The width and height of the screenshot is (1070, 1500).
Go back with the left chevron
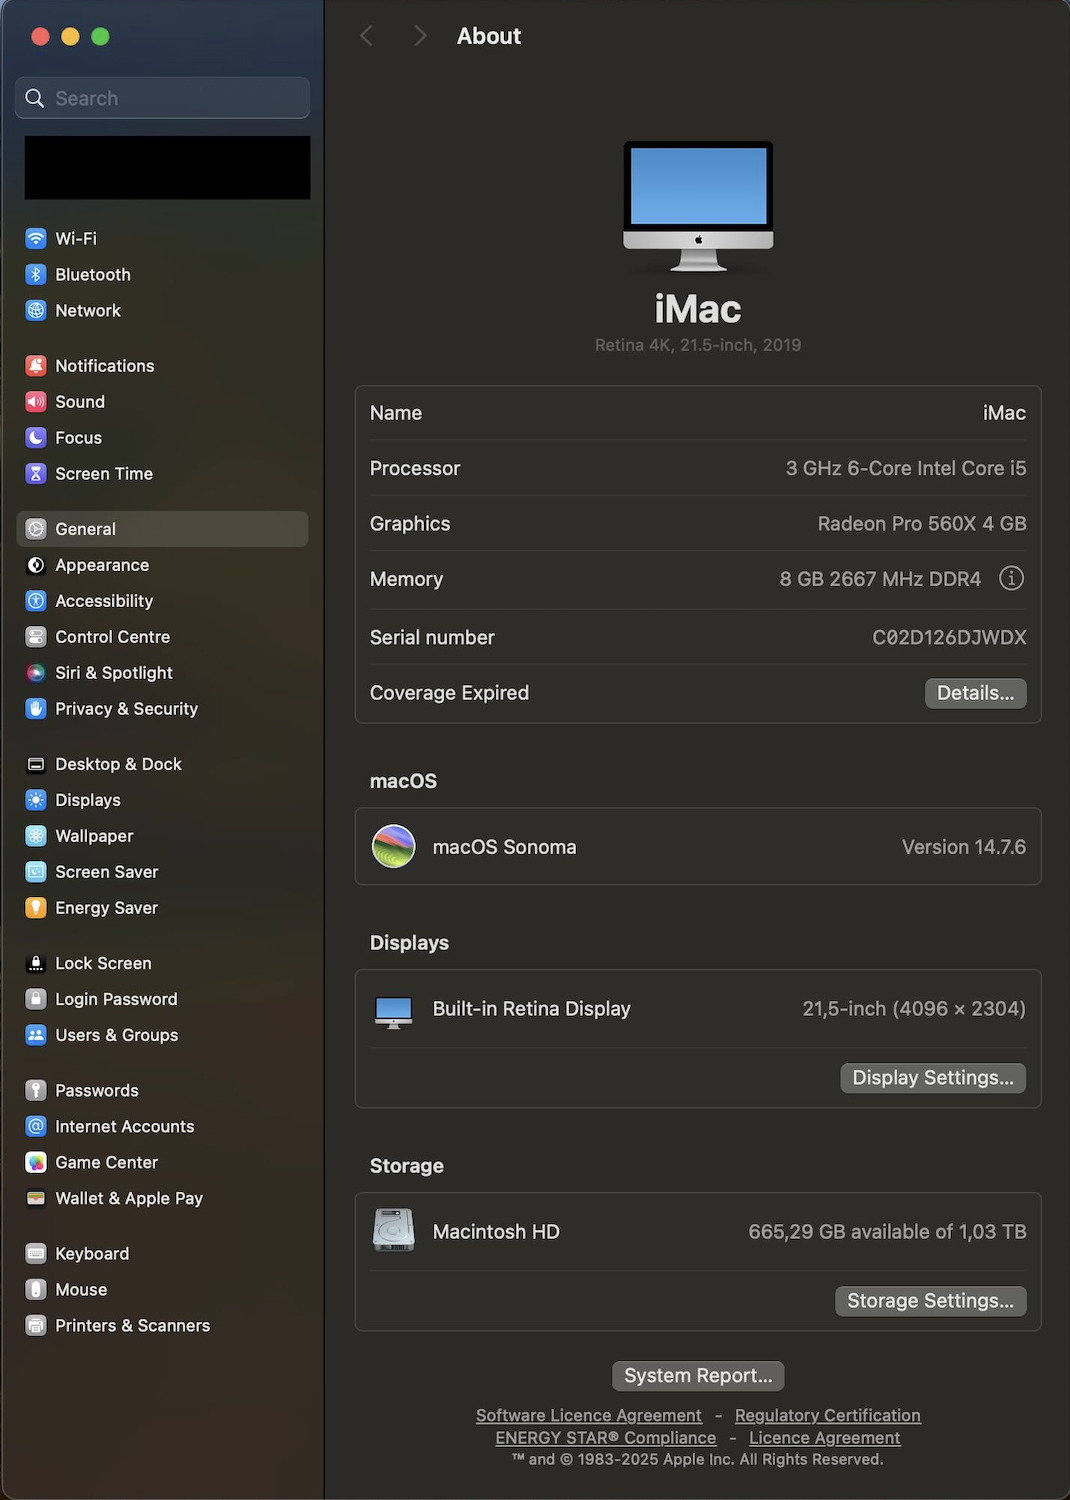[x=366, y=36]
